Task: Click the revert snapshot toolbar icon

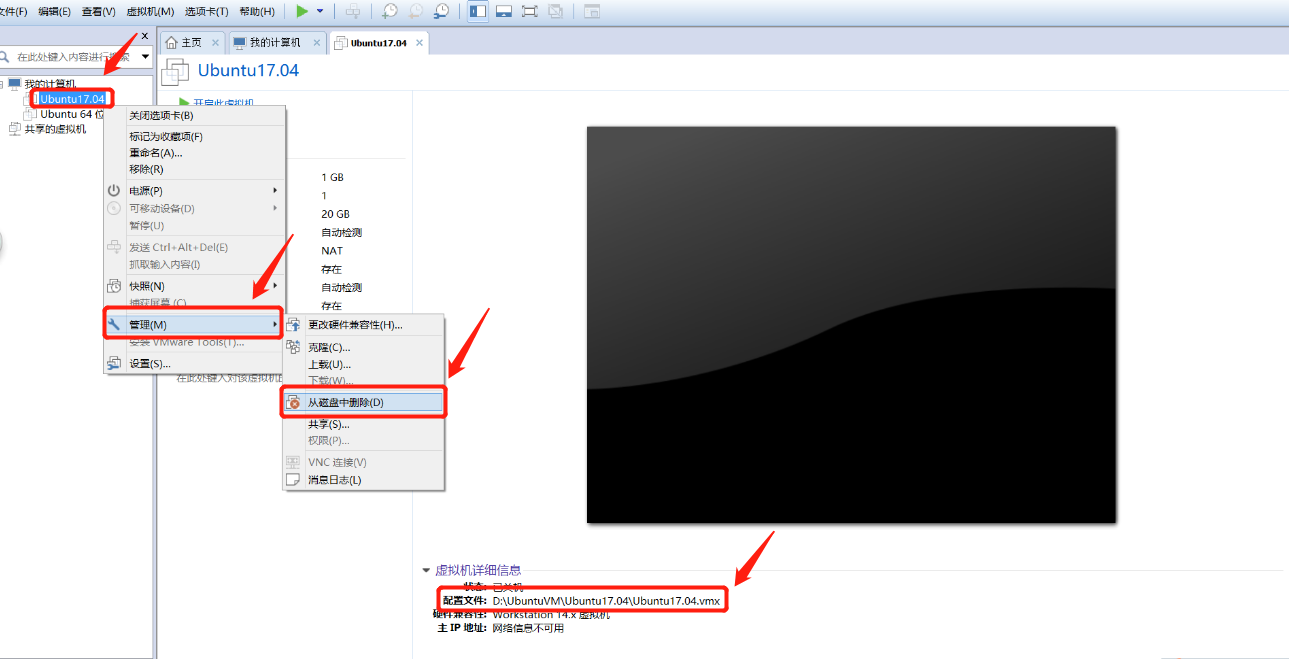Action: [415, 11]
